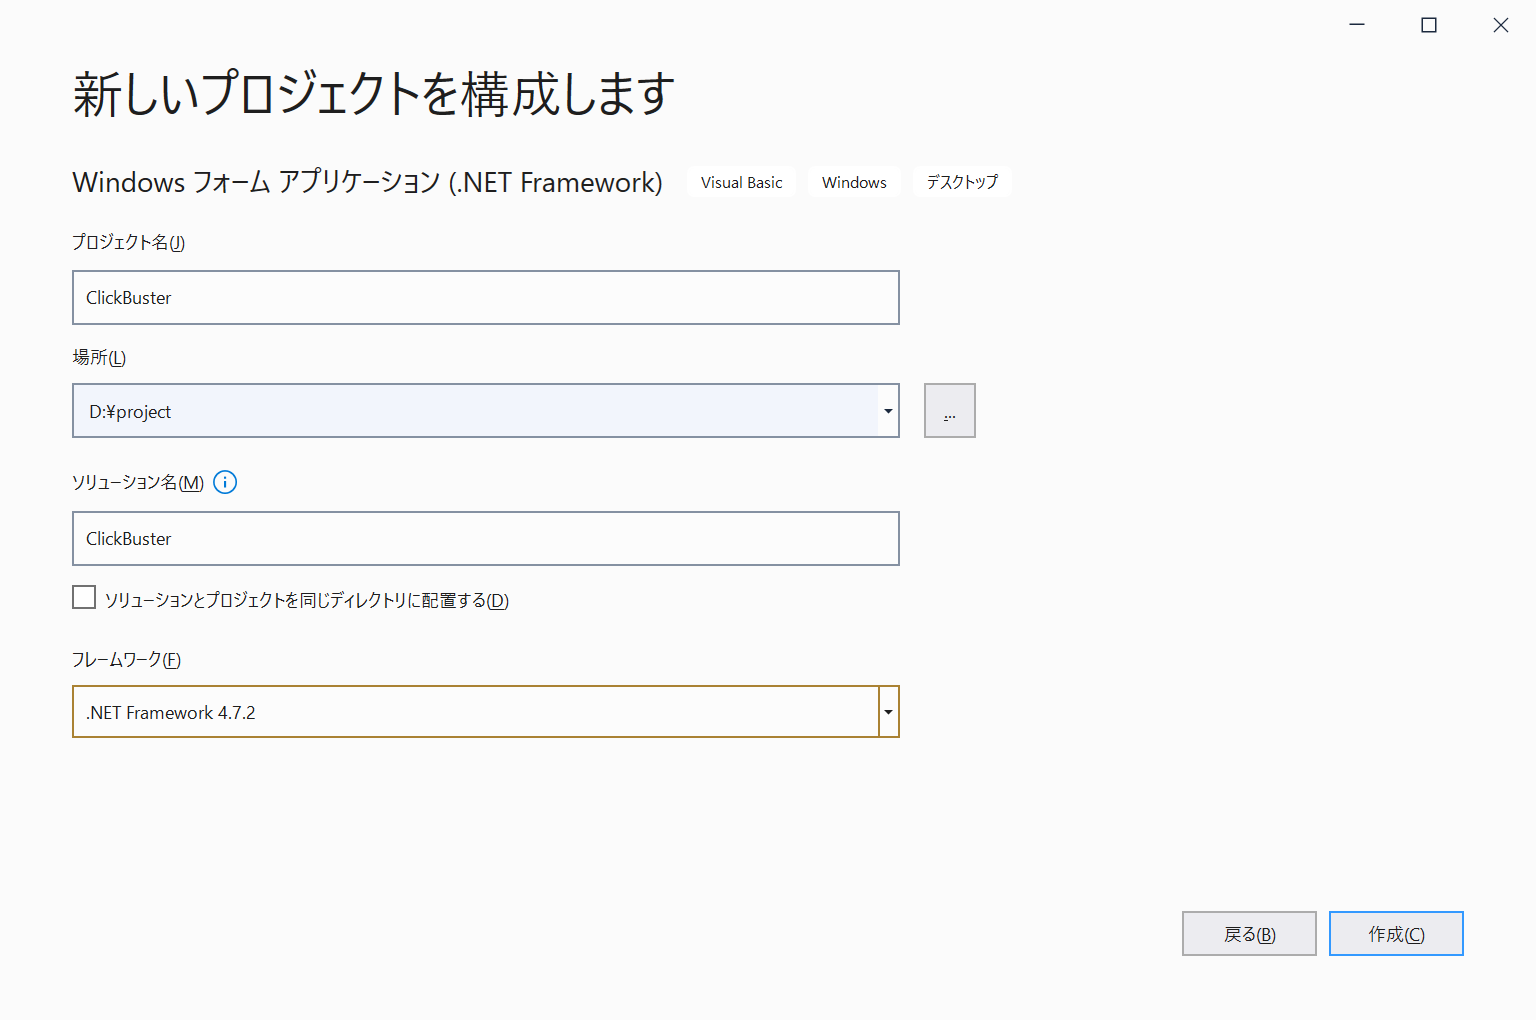Image resolution: width=1536 pixels, height=1020 pixels.
Task: Click the 場所(L) location label
Action: pos(99,357)
